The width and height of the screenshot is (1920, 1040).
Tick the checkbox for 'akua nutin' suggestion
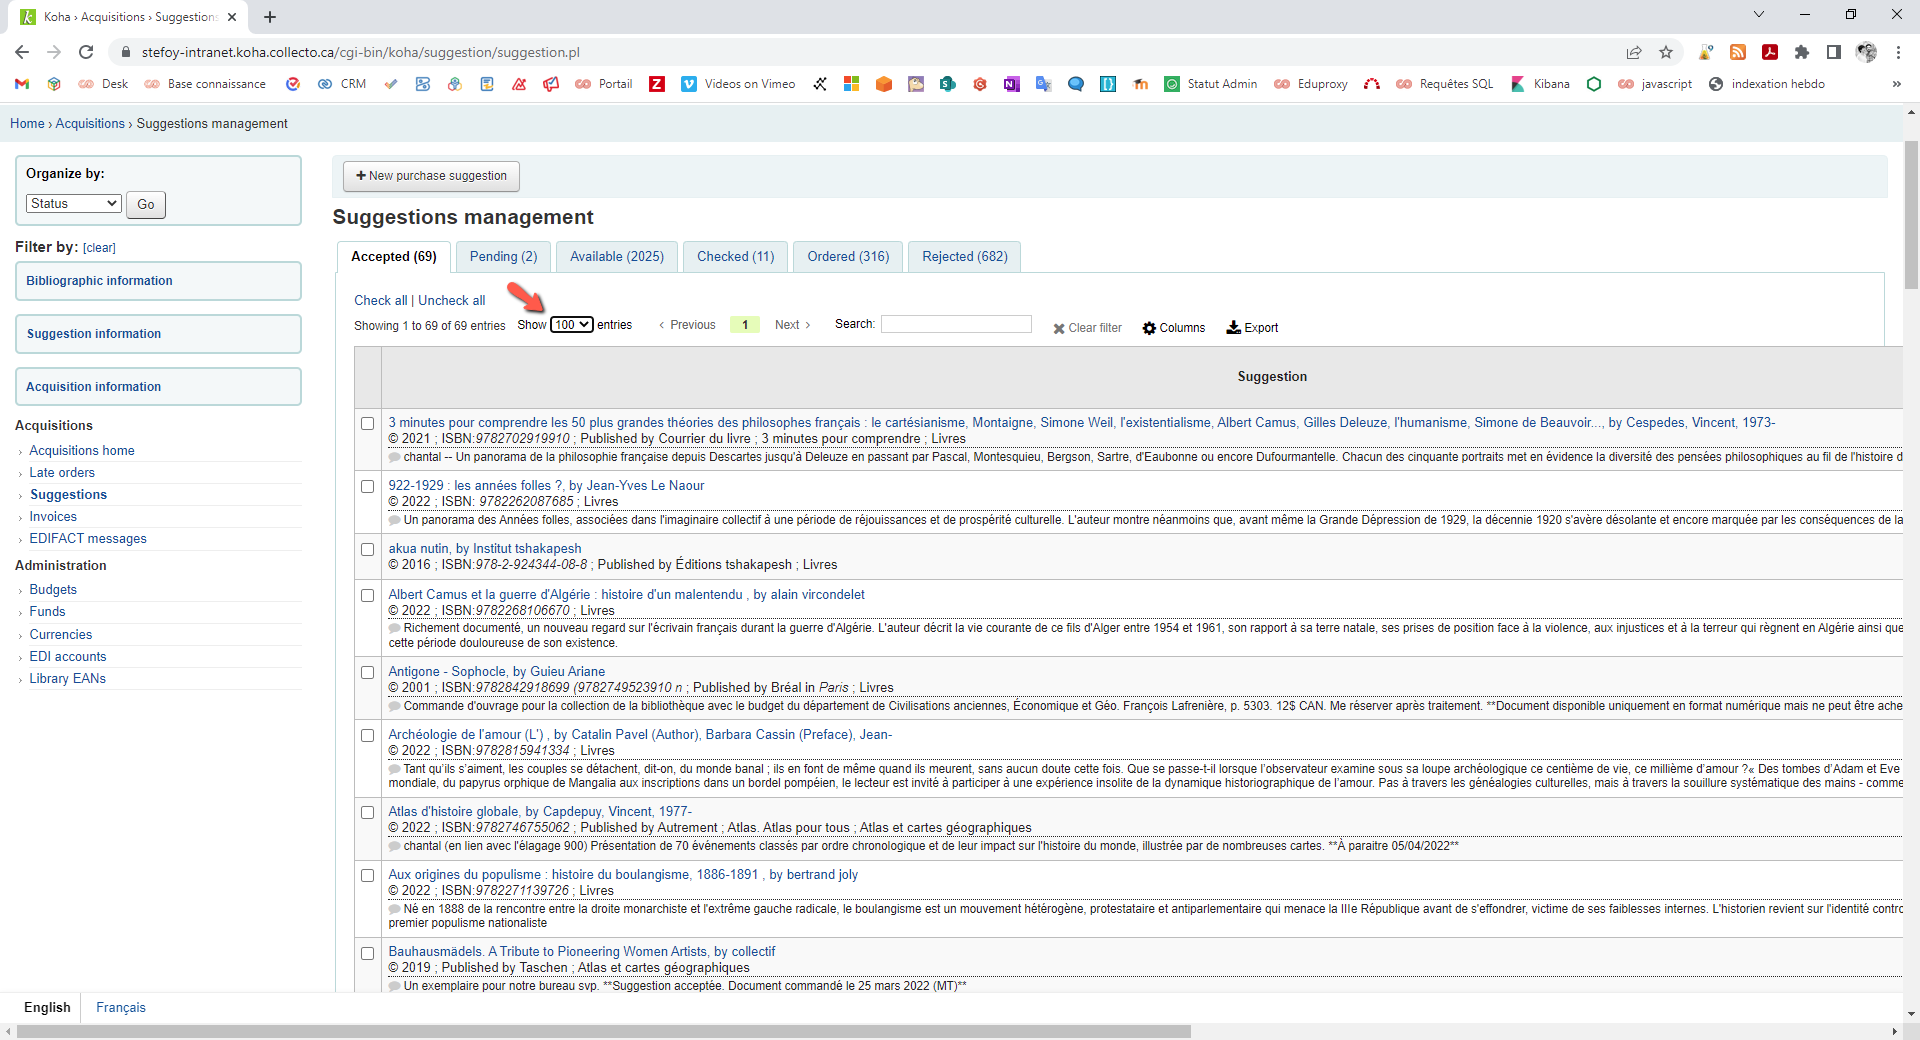click(368, 550)
